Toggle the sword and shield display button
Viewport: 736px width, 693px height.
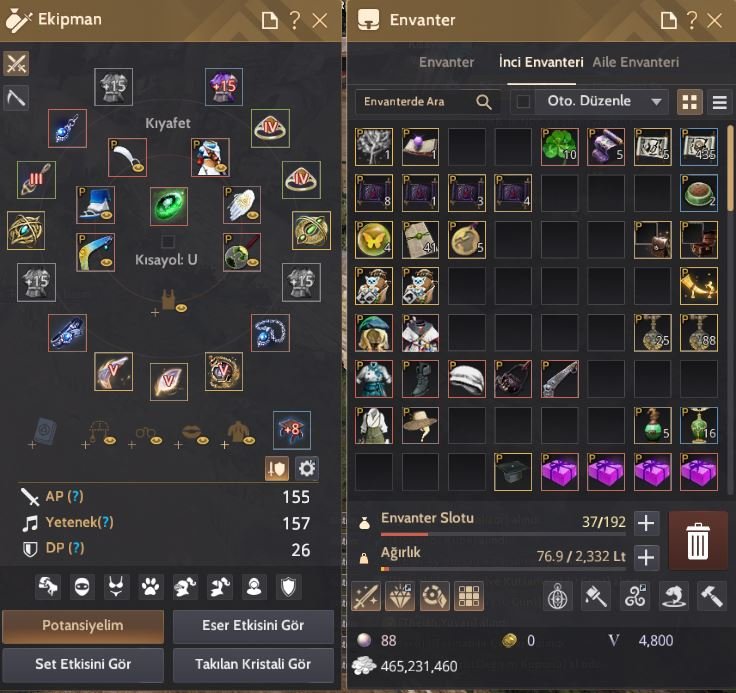click(277, 468)
